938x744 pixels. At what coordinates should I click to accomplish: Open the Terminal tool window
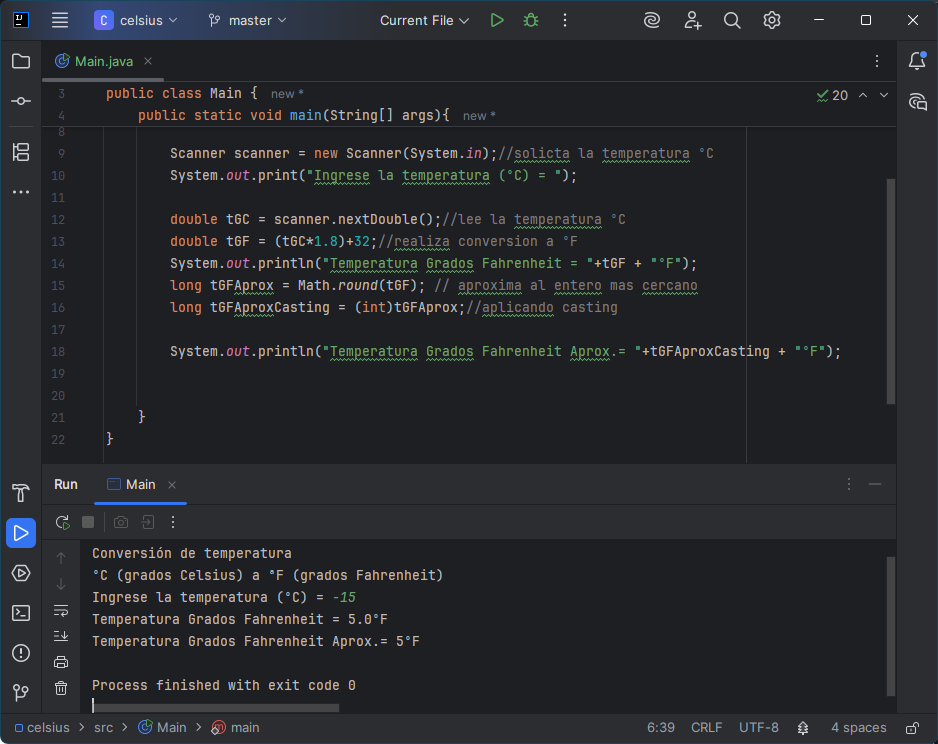coord(21,613)
